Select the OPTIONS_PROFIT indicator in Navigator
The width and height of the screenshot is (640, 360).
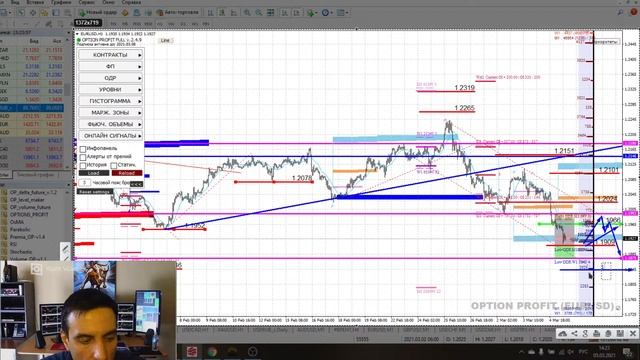(x=29, y=214)
